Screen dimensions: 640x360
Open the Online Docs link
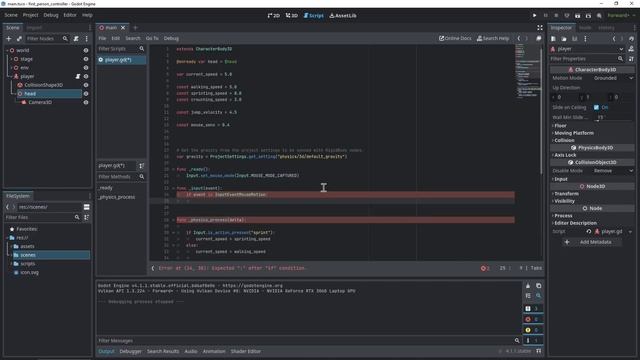pyautogui.click(x=455, y=38)
